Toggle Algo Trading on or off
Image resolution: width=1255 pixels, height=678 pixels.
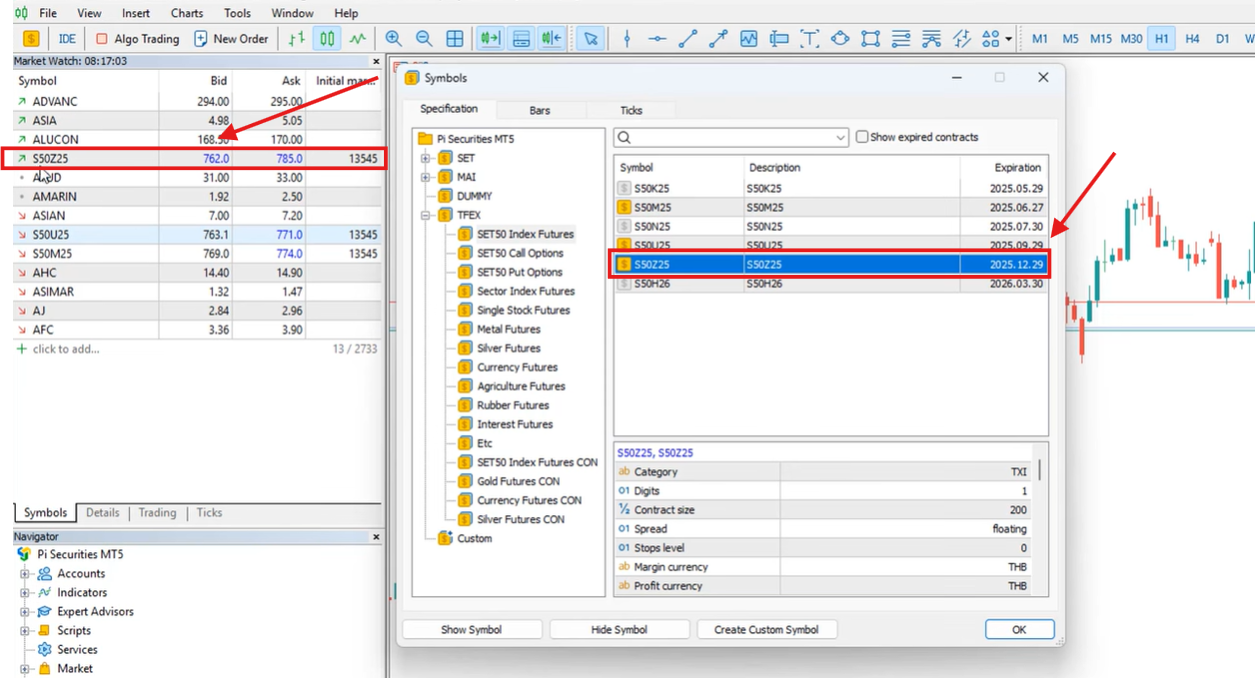coord(138,39)
